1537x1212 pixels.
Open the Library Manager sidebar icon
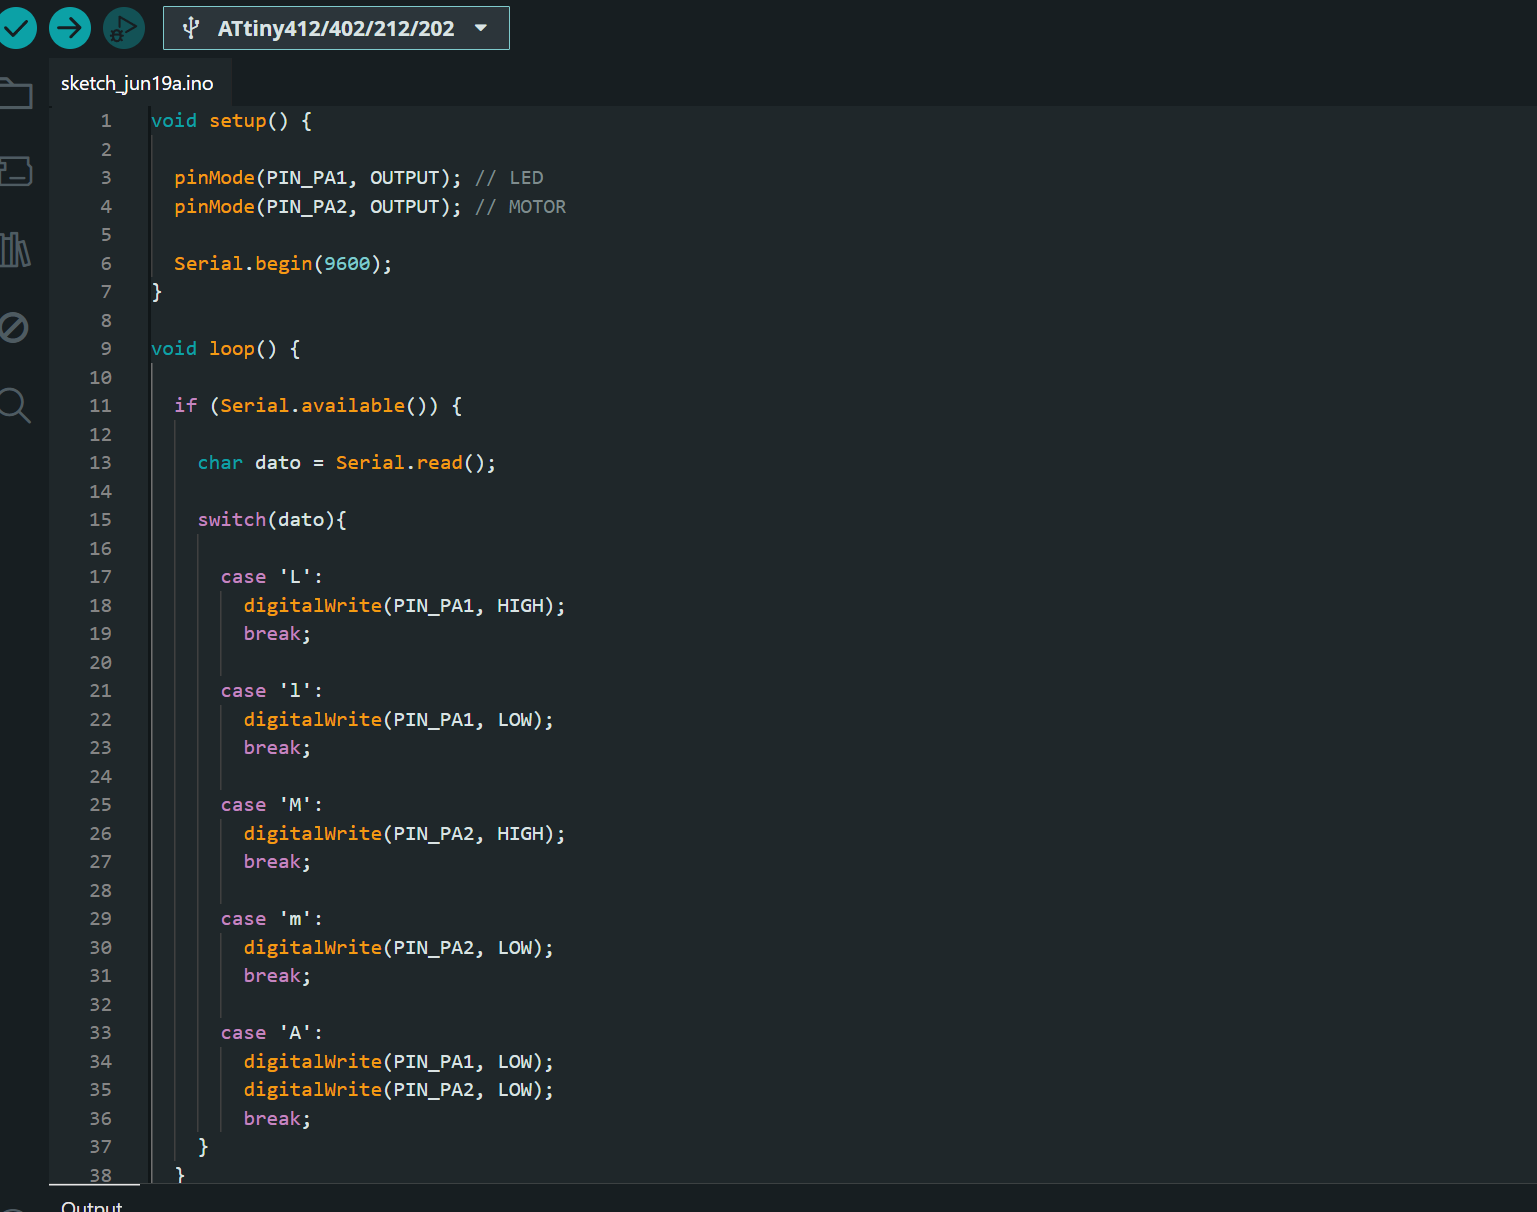tap(14, 250)
